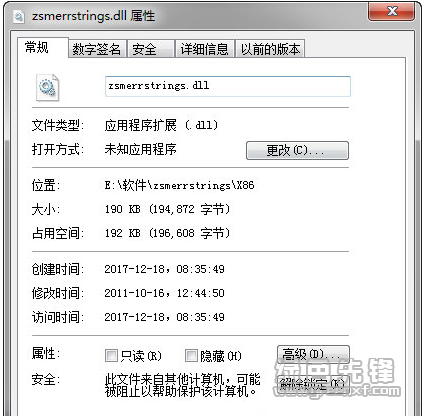Click the 未知应用程序 open-with text
The height and width of the screenshot is (416, 422).
click(140, 149)
